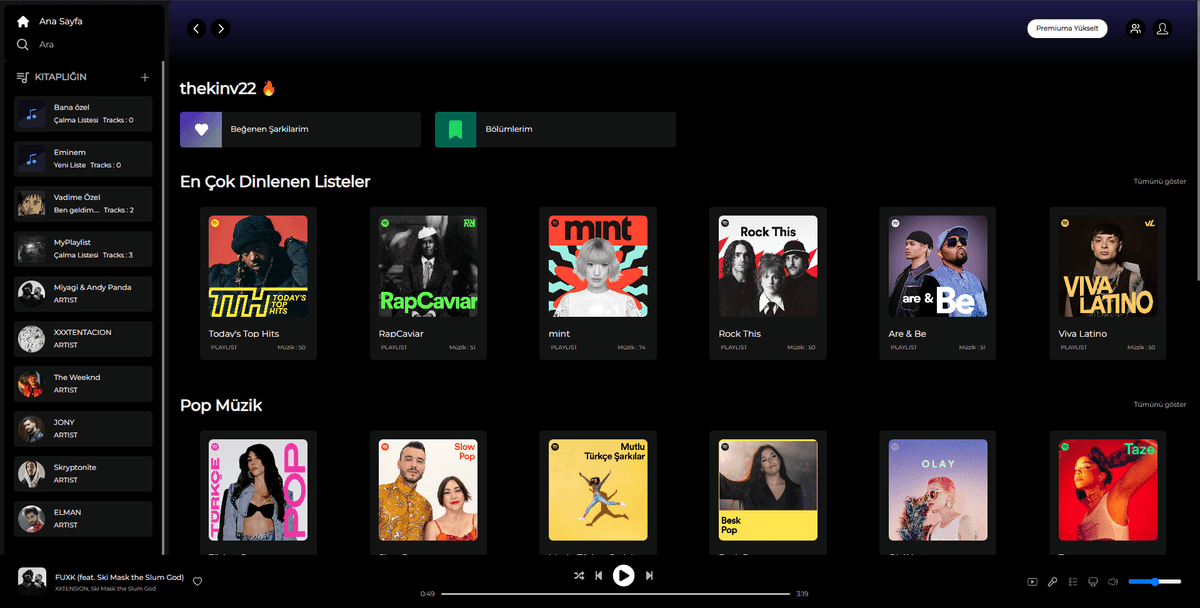The width and height of the screenshot is (1200, 608).
Task: Open Viva Latino playlist card
Action: click(1108, 283)
